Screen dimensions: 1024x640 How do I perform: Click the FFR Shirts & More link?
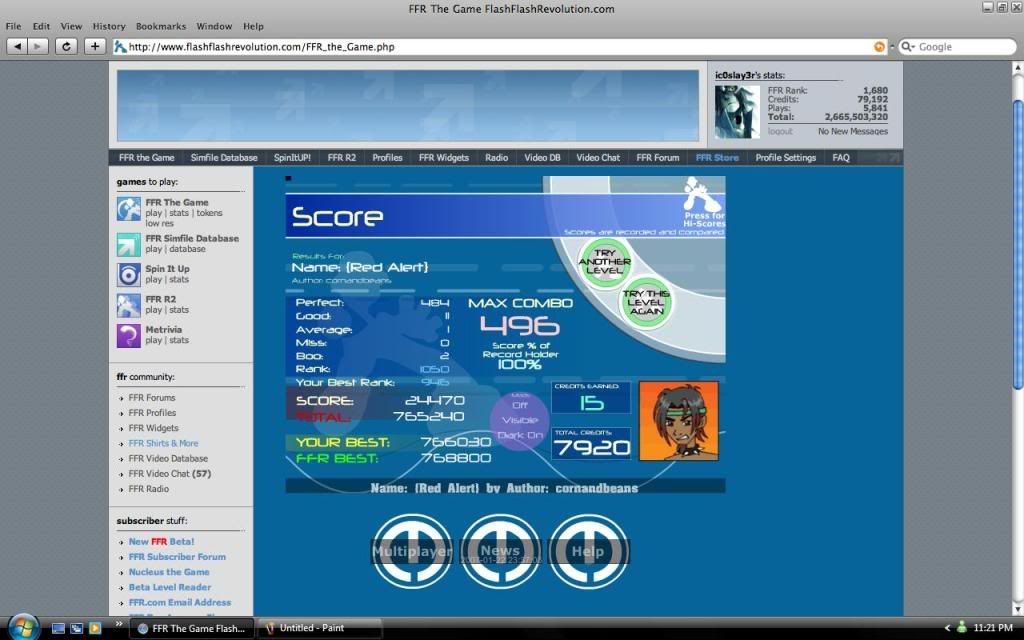click(x=163, y=443)
